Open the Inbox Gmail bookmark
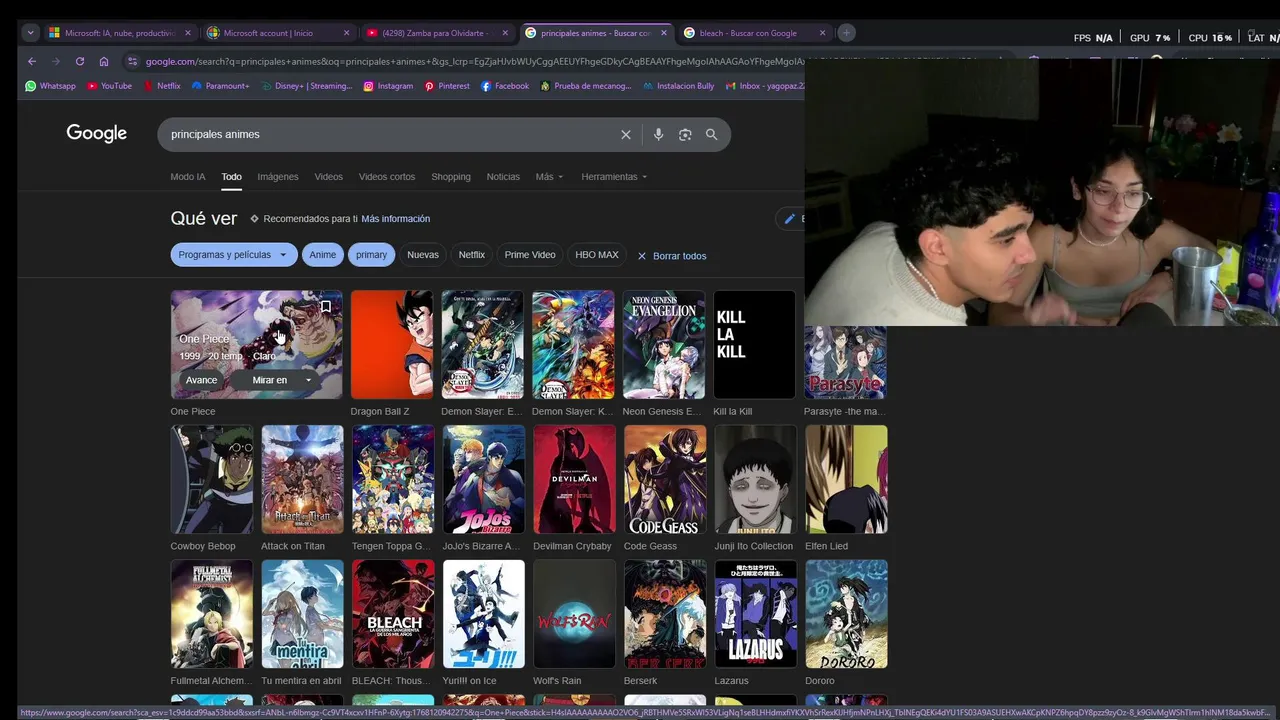 point(765,86)
